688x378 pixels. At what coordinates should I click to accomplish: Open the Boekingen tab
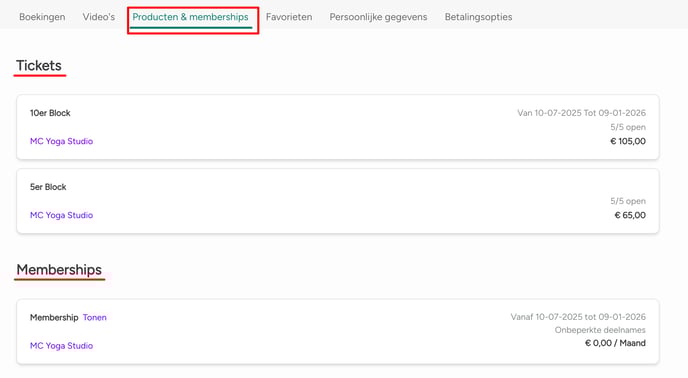click(x=42, y=17)
